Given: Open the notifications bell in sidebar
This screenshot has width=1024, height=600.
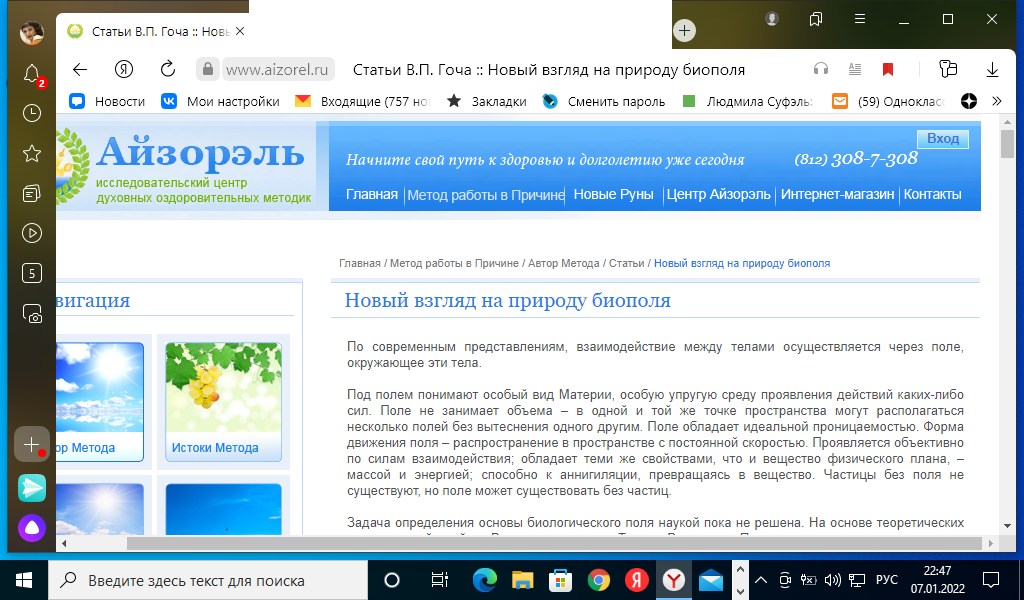Looking at the screenshot, I should (x=32, y=73).
